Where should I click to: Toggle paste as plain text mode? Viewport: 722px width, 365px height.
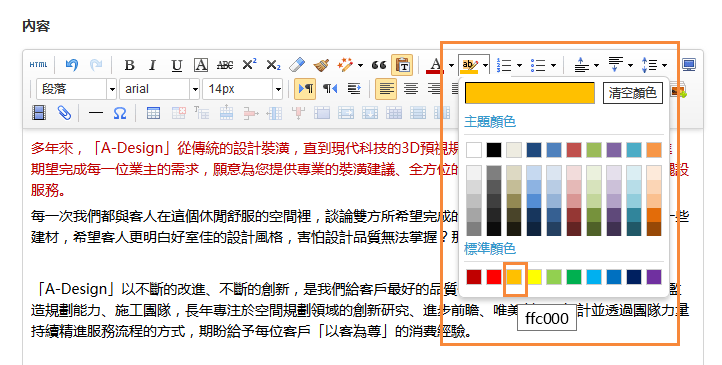tap(402, 65)
